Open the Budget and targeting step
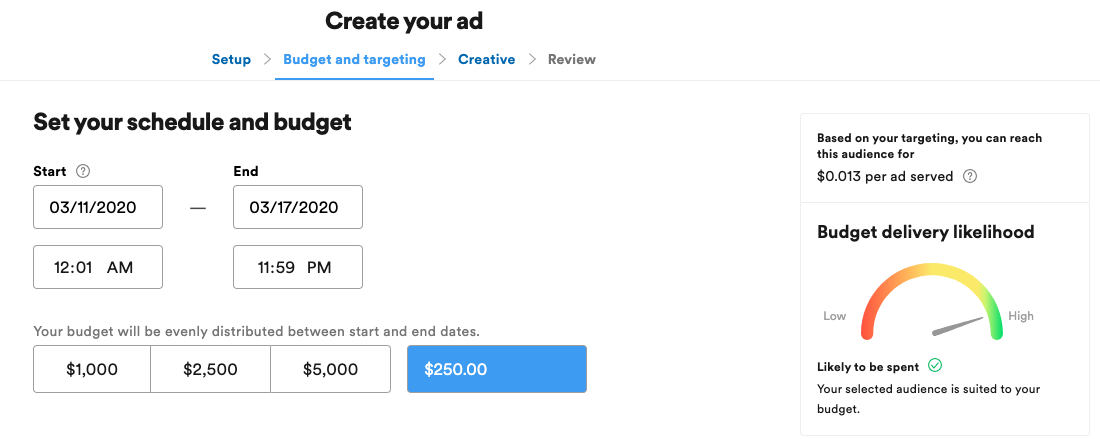Viewport: 1100px width, 439px height. (x=354, y=60)
